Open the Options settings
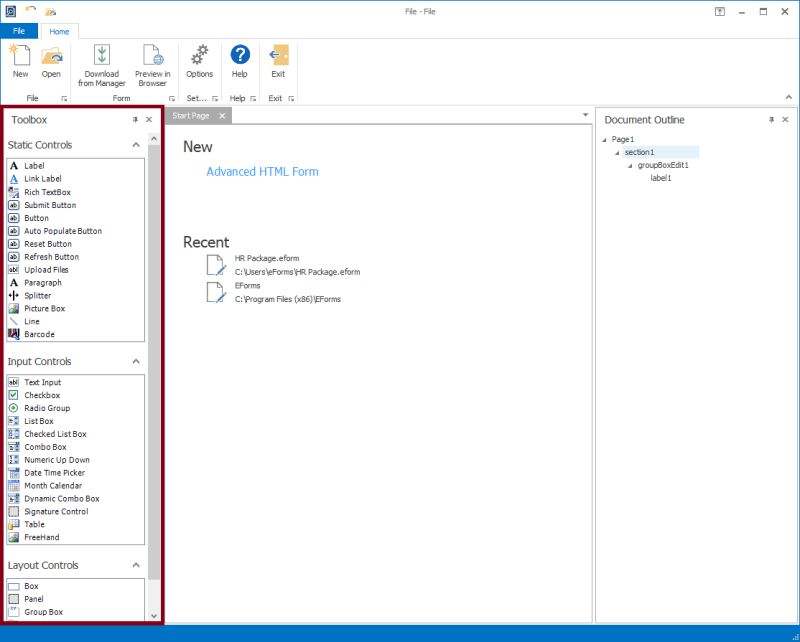Screen dimensions: 800x642 click(x=199, y=61)
